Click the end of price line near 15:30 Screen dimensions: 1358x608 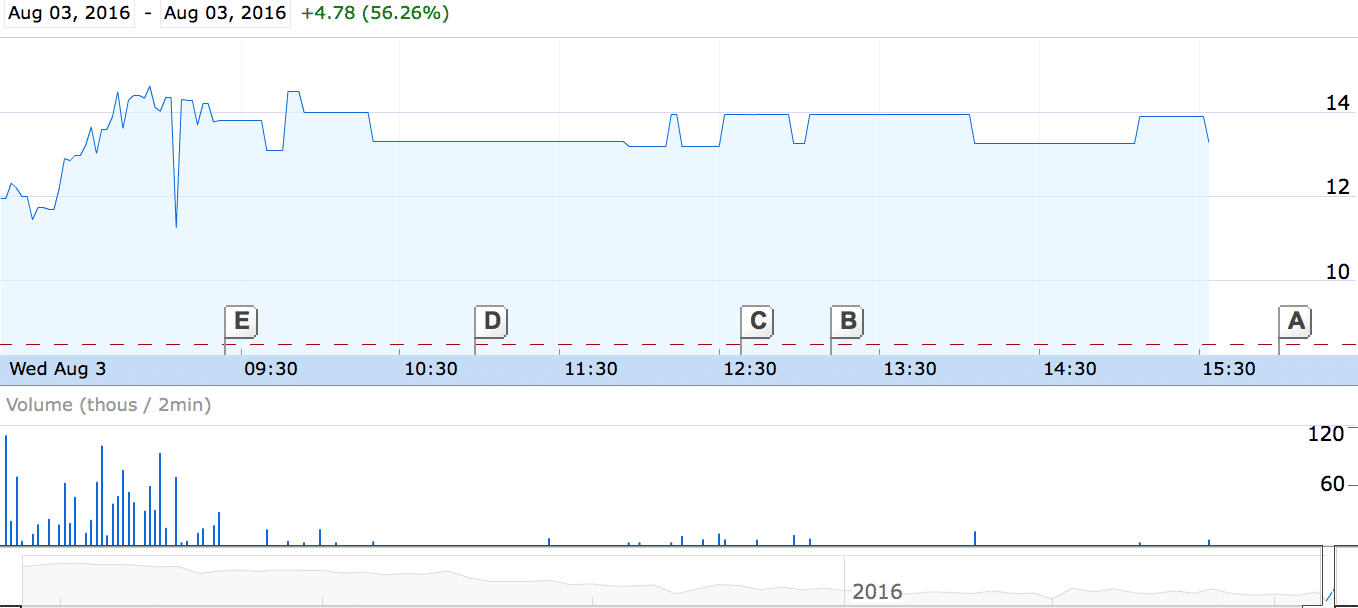click(x=1209, y=141)
